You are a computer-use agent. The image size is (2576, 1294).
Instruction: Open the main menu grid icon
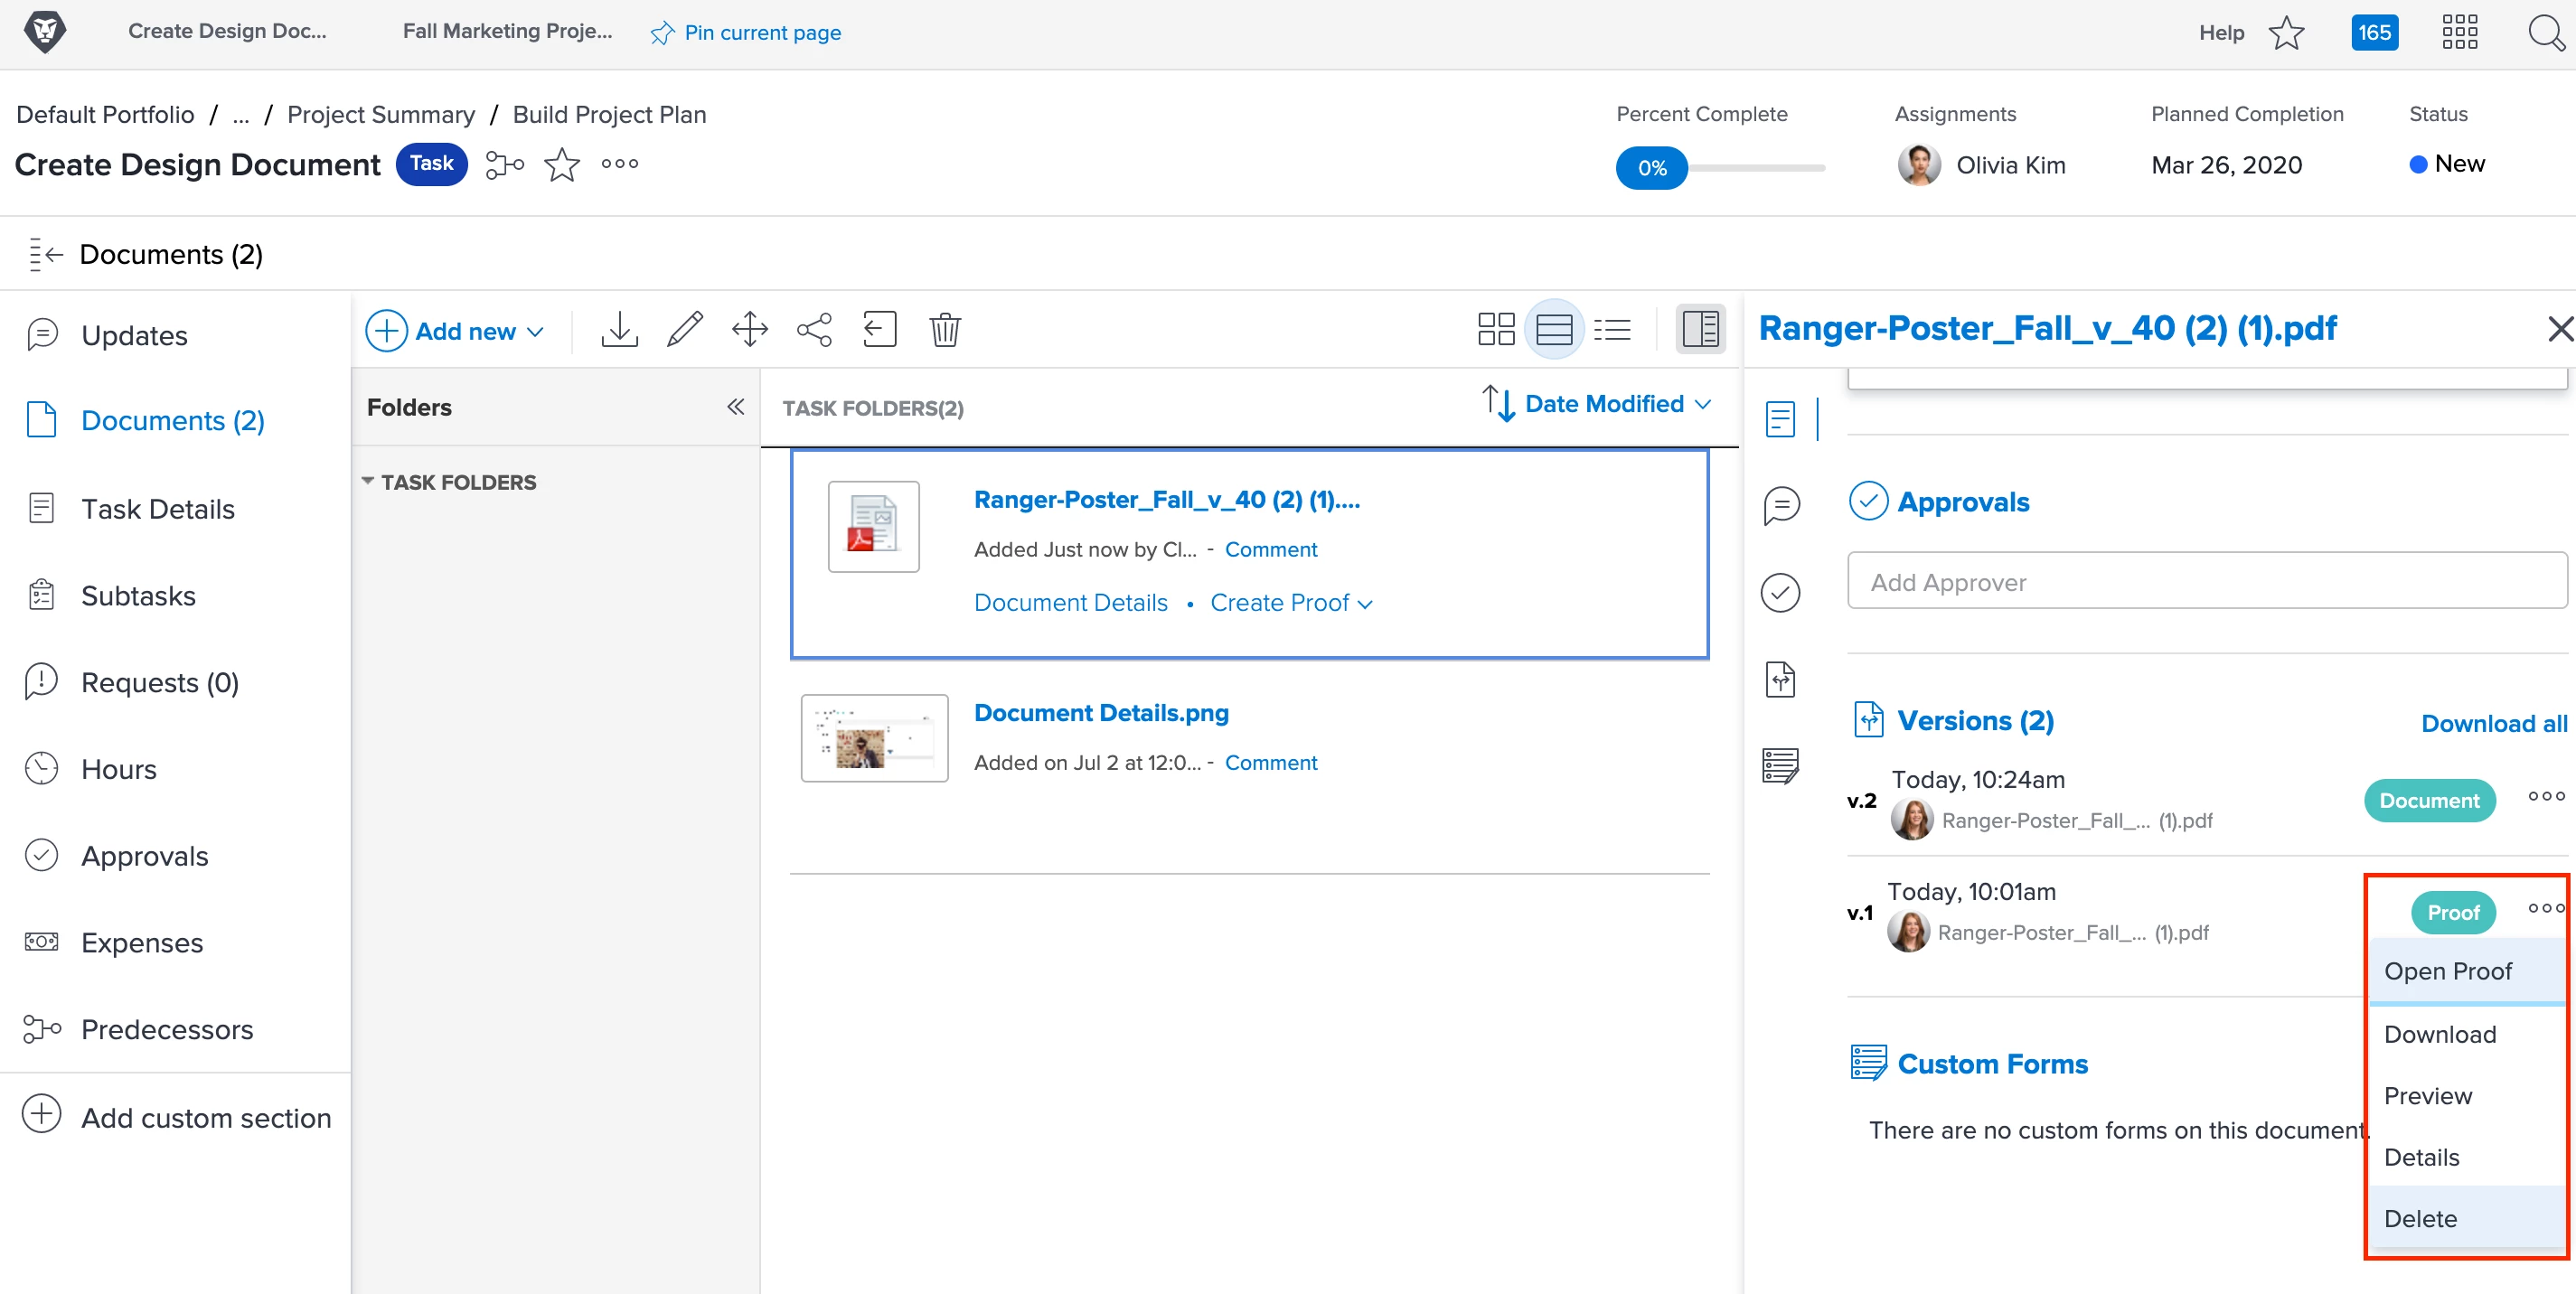[2459, 33]
